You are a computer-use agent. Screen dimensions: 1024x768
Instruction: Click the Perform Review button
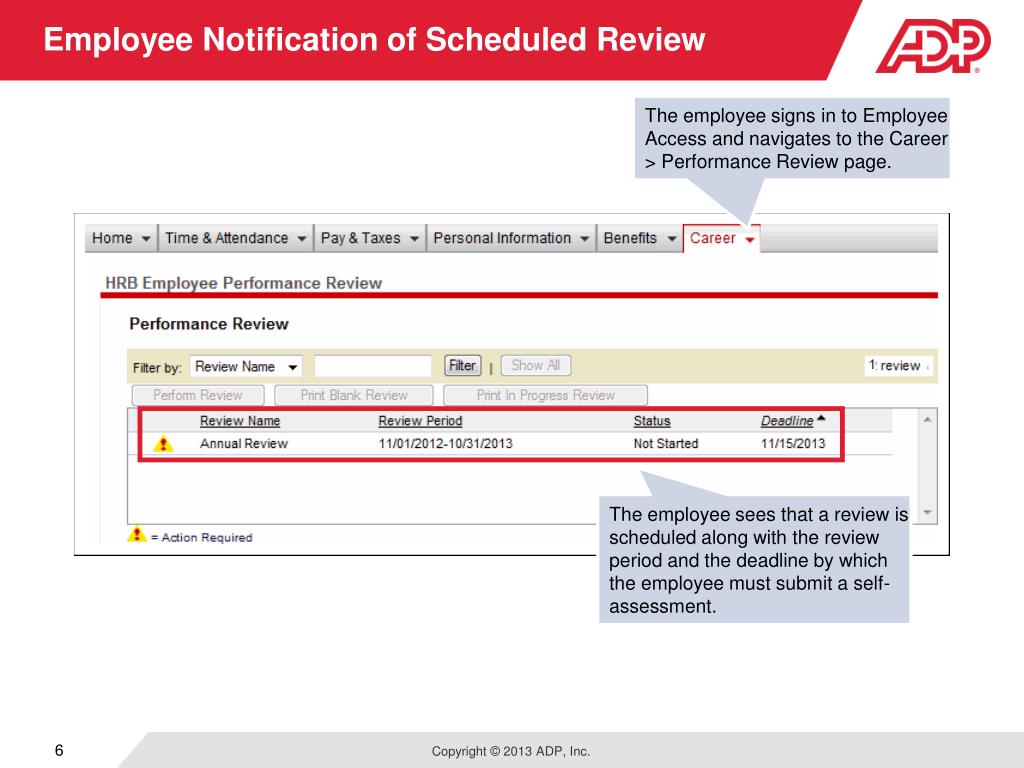tap(198, 395)
